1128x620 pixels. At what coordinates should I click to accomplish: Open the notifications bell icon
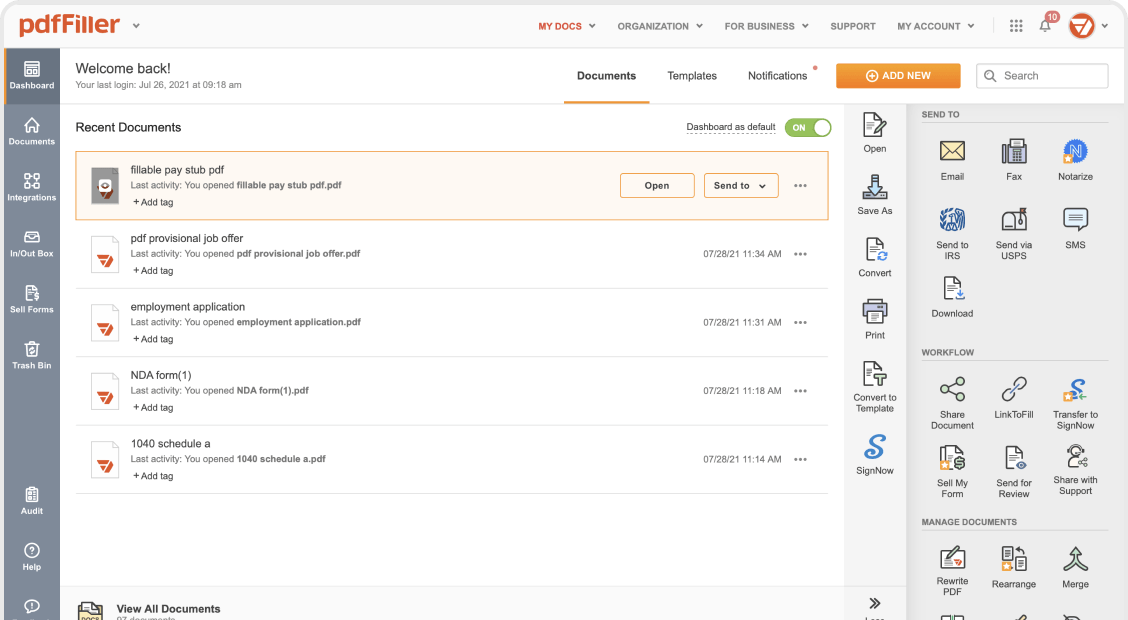(x=1045, y=26)
